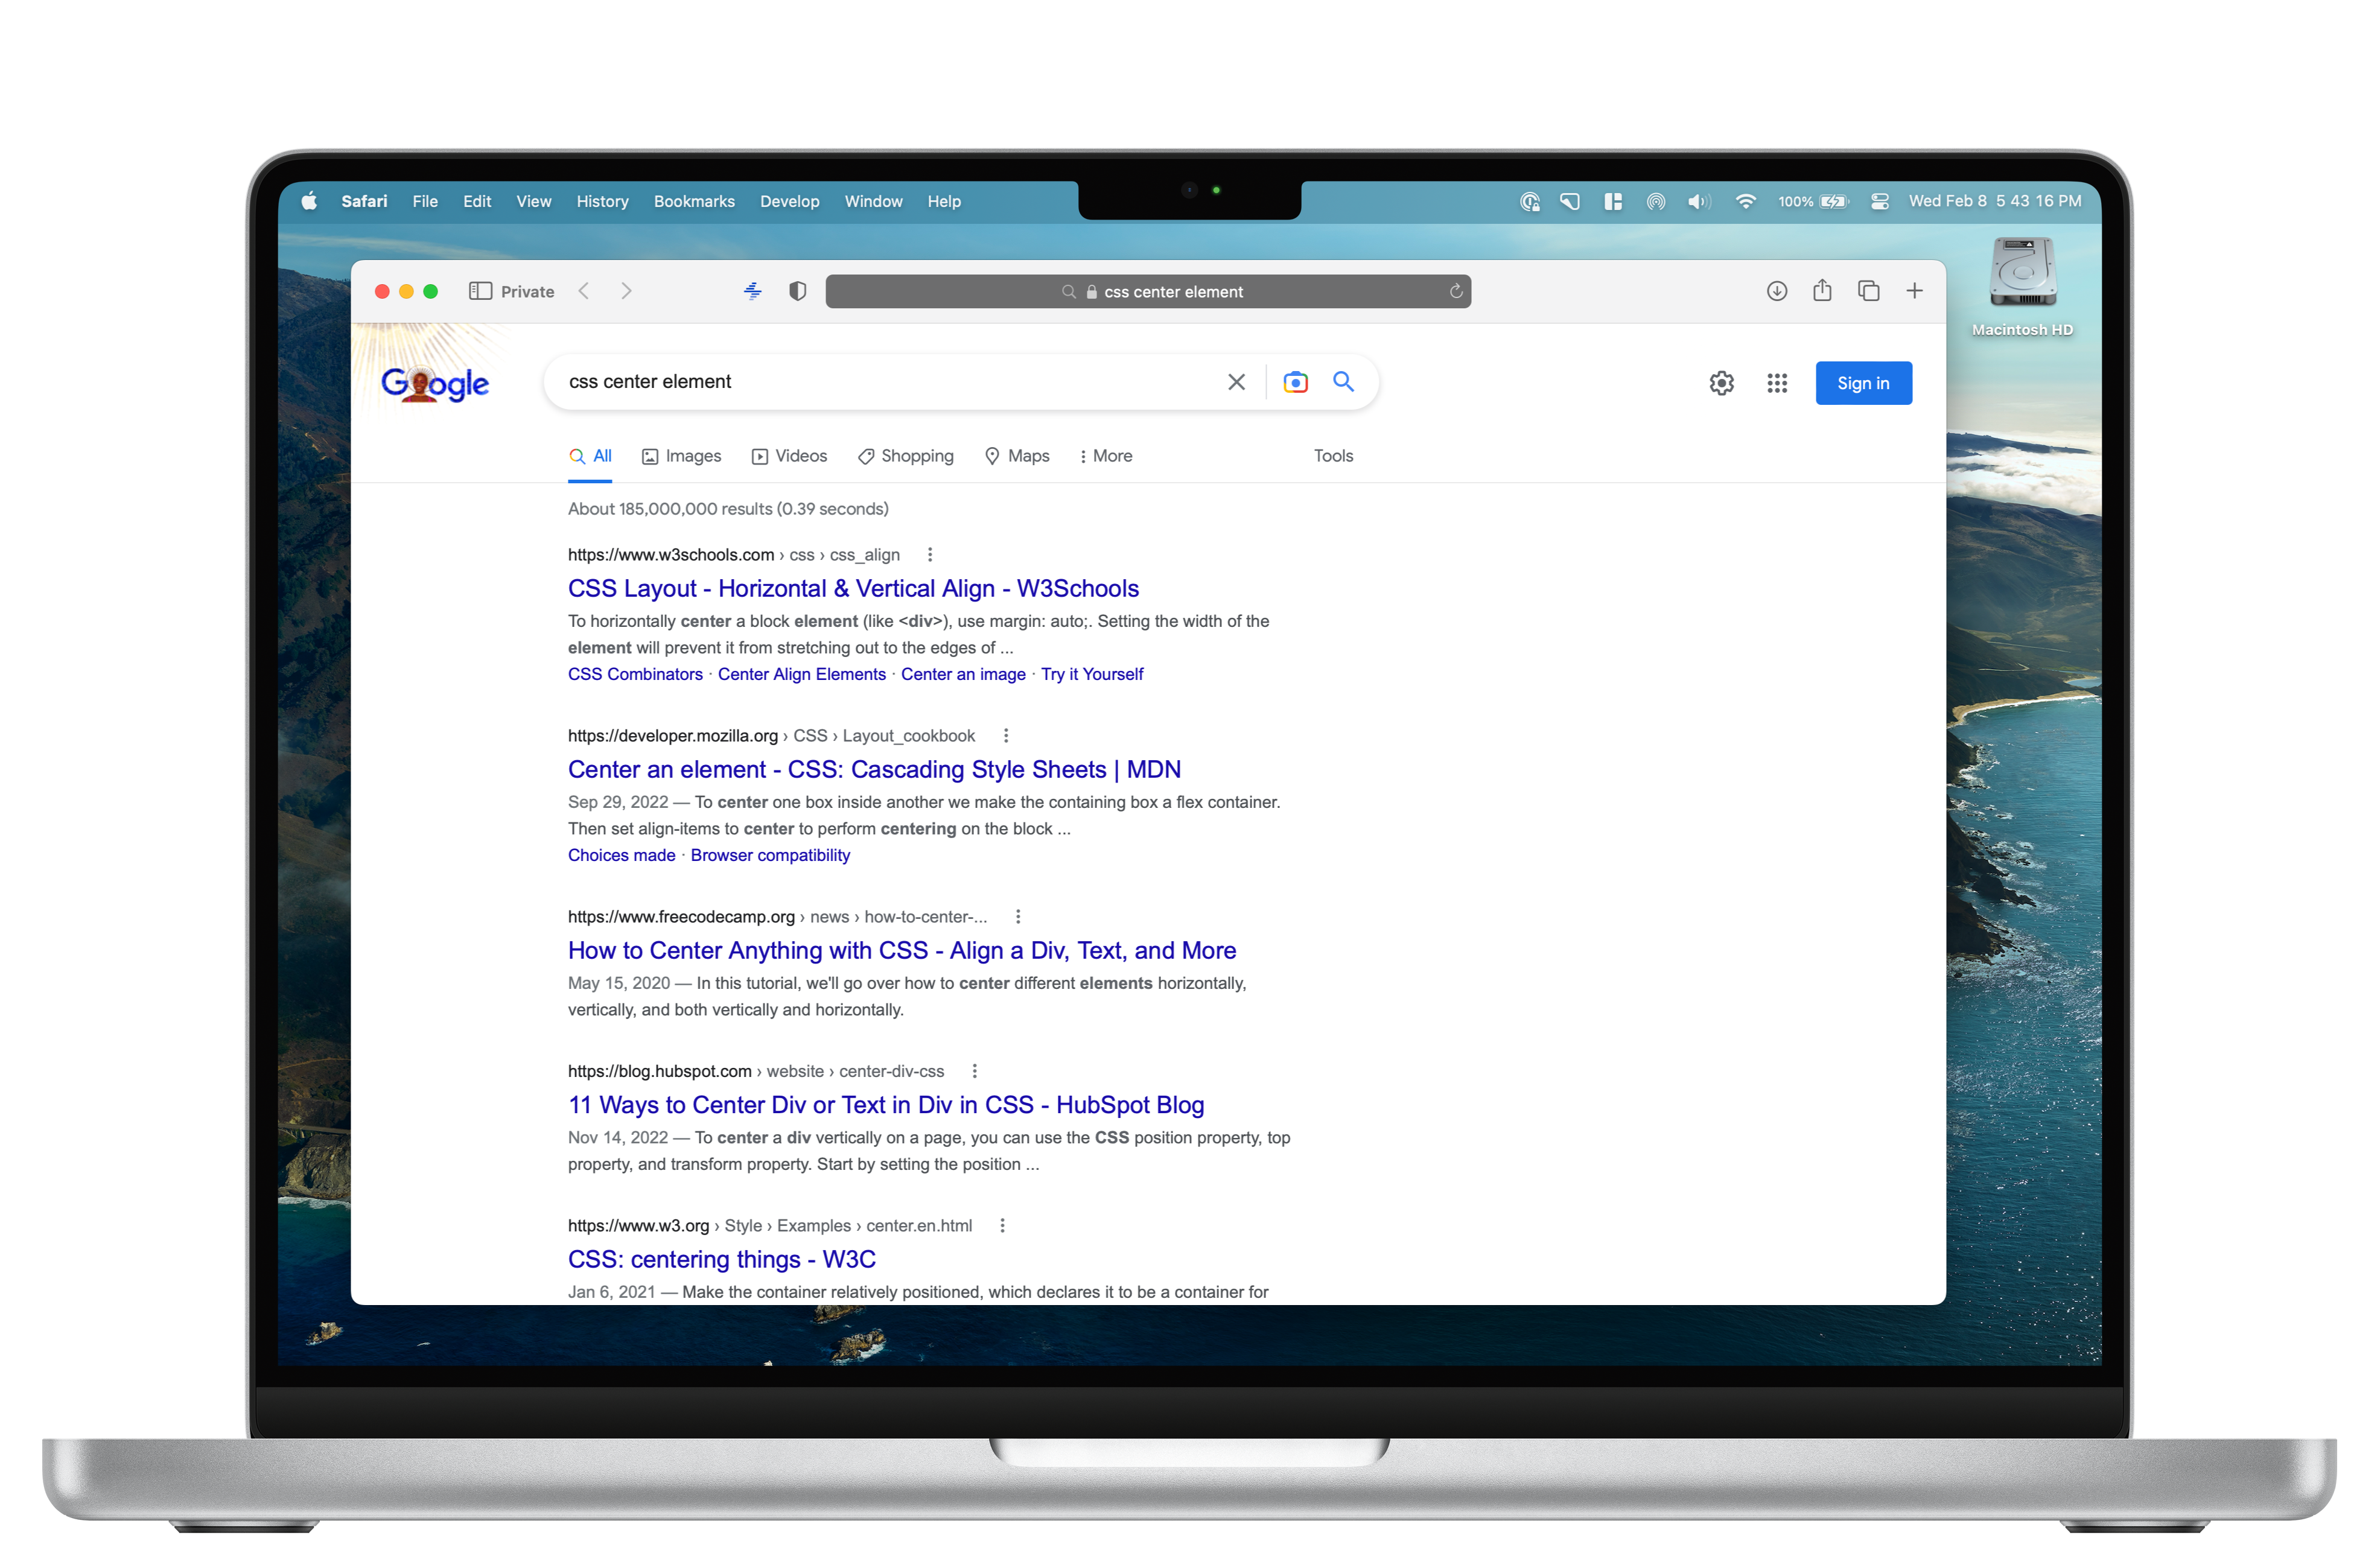Open Google apps grid icon

pyautogui.click(x=1776, y=383)
